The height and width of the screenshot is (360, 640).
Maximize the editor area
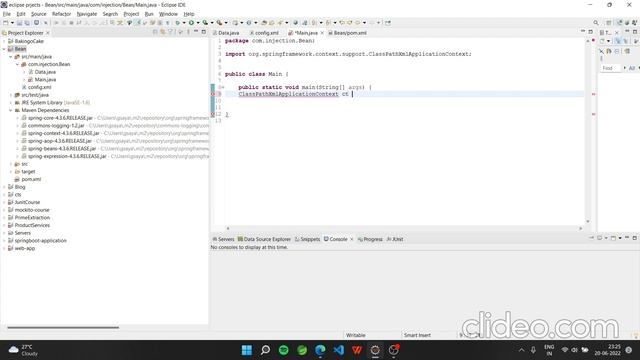pos(590,32)
